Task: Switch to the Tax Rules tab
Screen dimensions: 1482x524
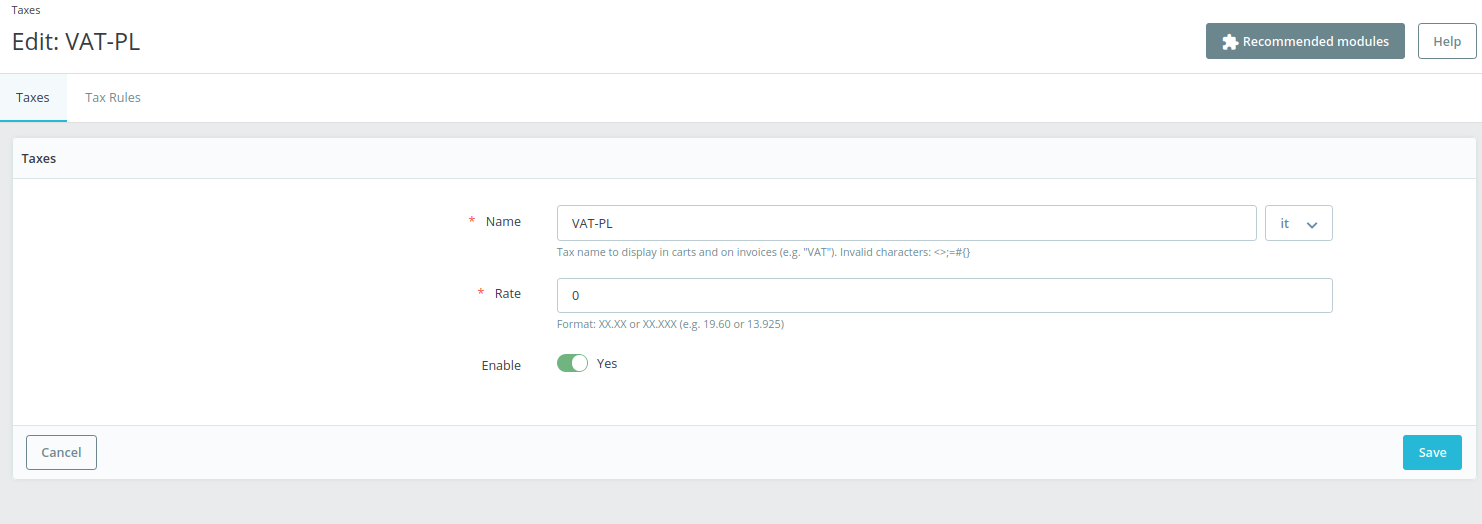Action: [x=113, y=97]
